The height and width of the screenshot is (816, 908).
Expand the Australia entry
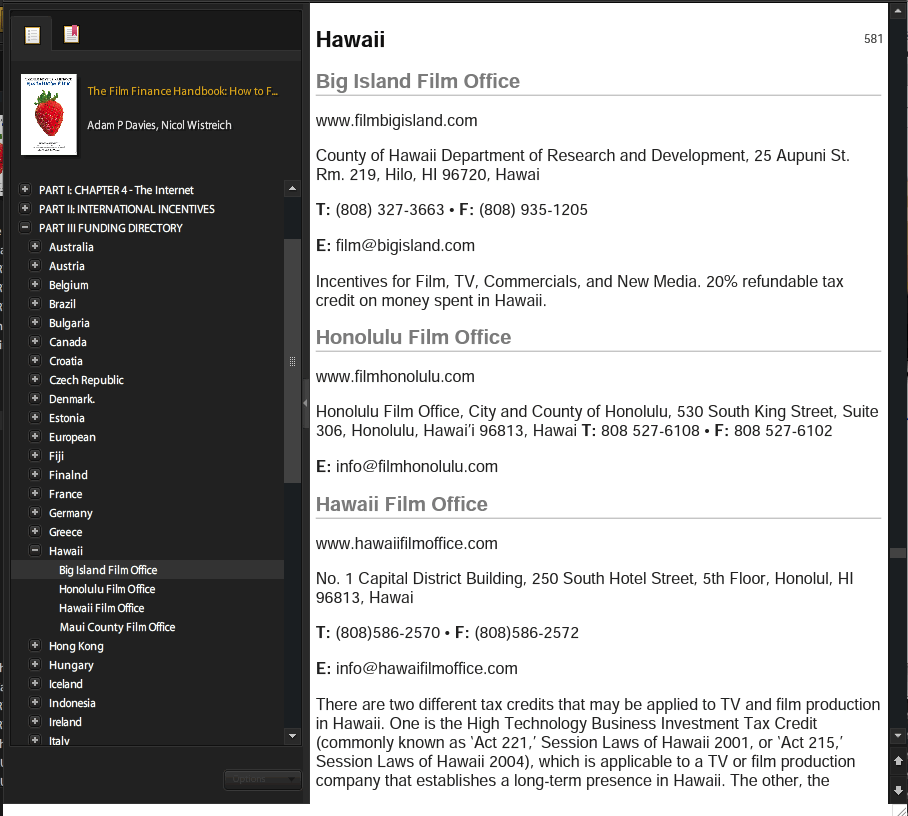35,247
